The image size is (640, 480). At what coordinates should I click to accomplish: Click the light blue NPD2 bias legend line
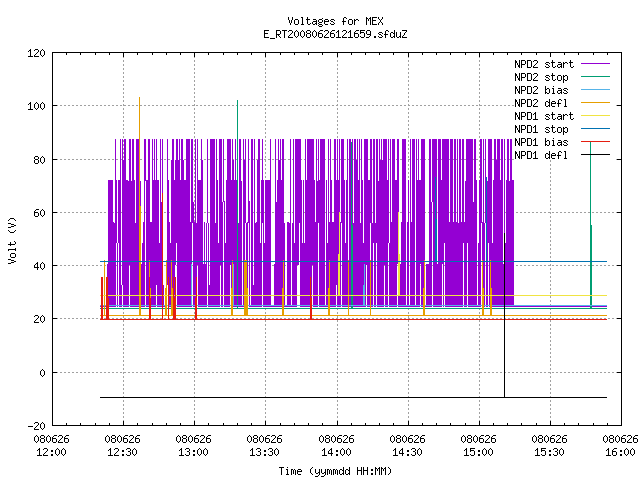point(596,89)
